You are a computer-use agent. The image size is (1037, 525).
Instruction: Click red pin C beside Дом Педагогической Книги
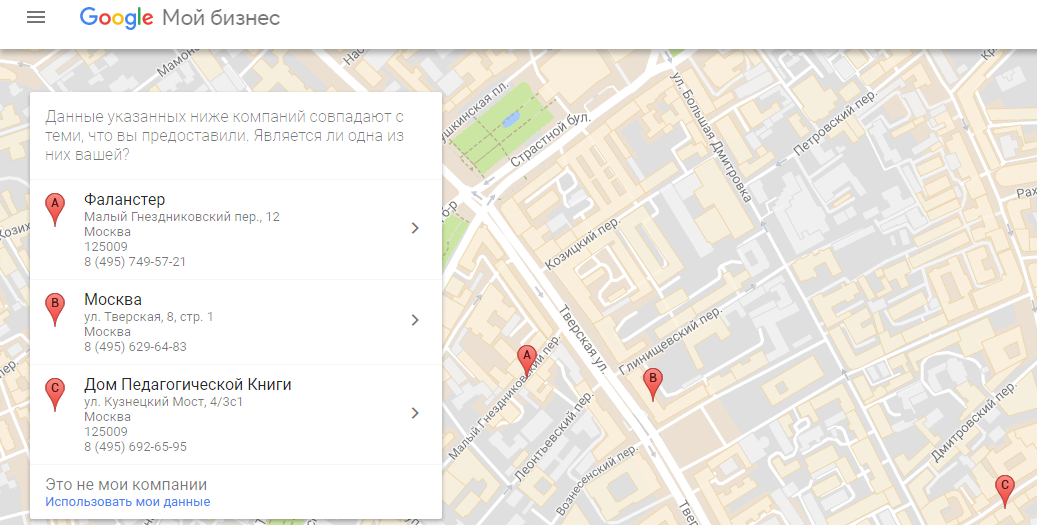click(55, 395)
